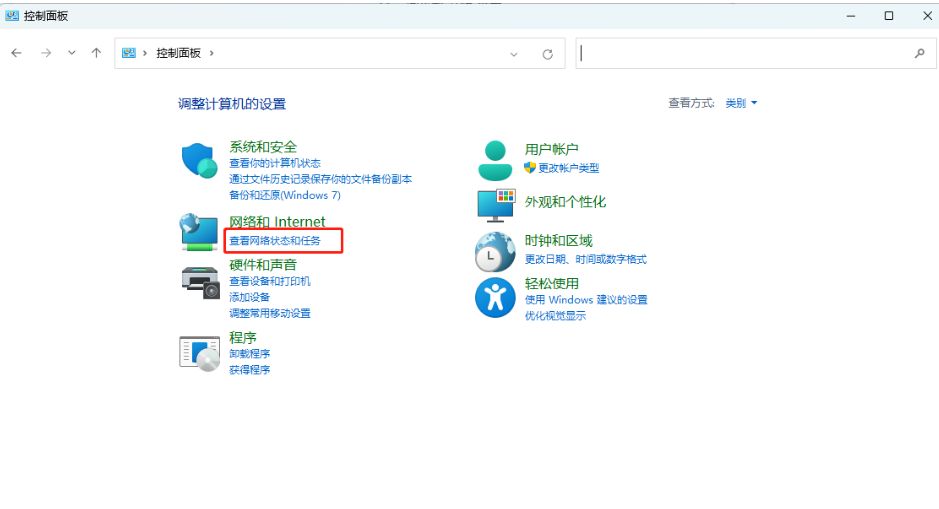Click the 卸载程序 link

(249, 354)
